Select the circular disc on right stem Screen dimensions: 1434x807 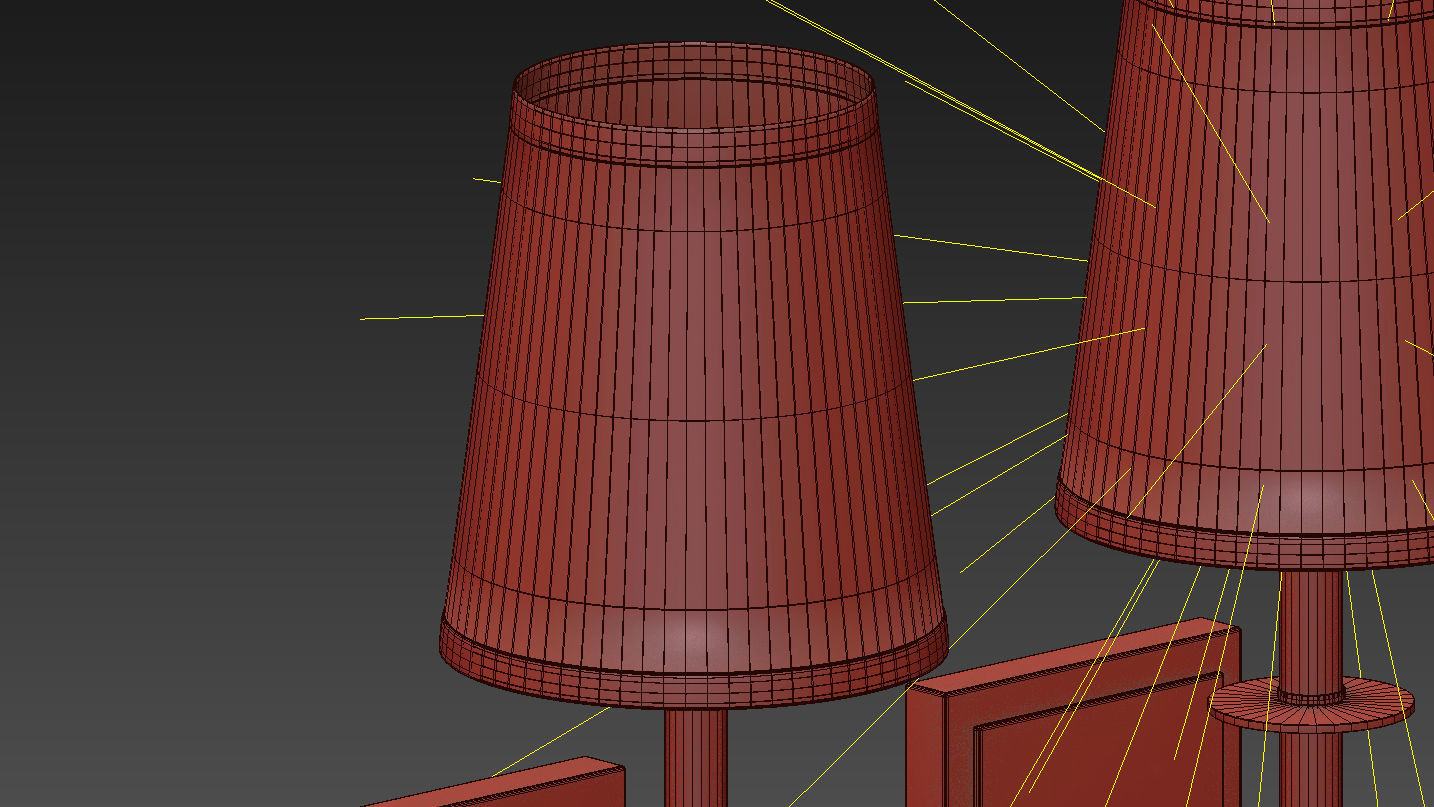pos(1312,704)
